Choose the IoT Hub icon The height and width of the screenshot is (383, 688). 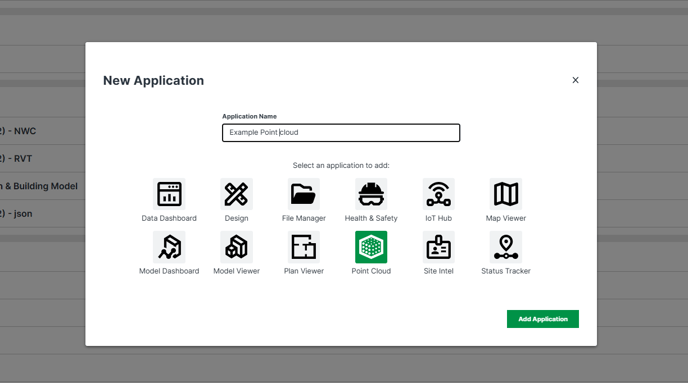point(438,194)
